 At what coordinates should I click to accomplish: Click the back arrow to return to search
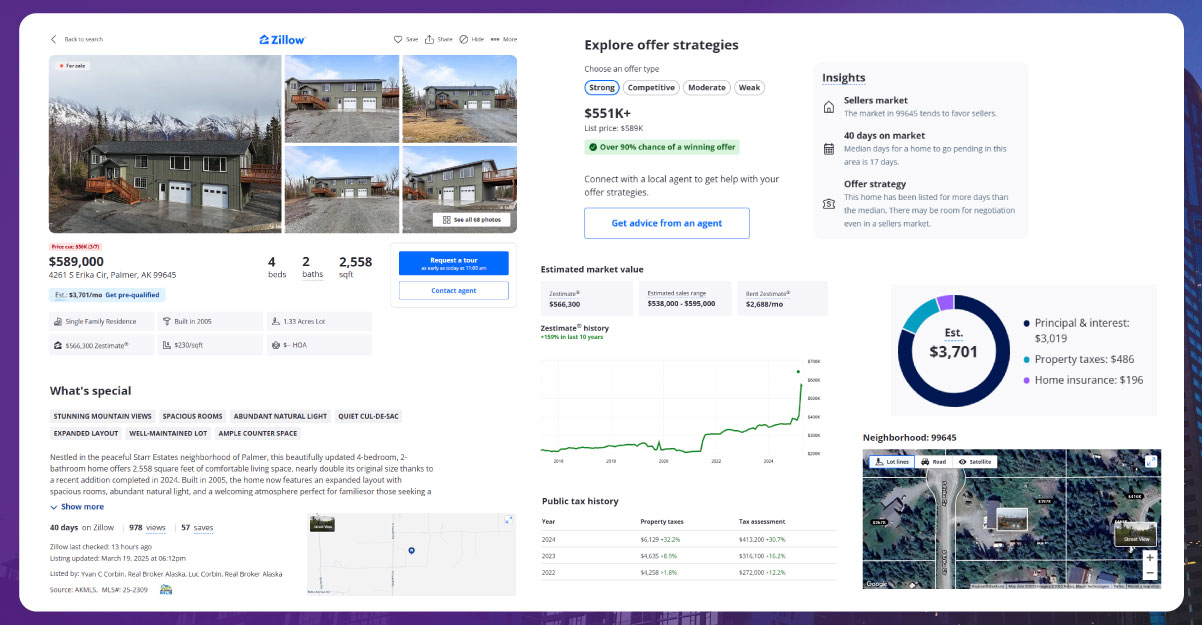coord(53,39)
